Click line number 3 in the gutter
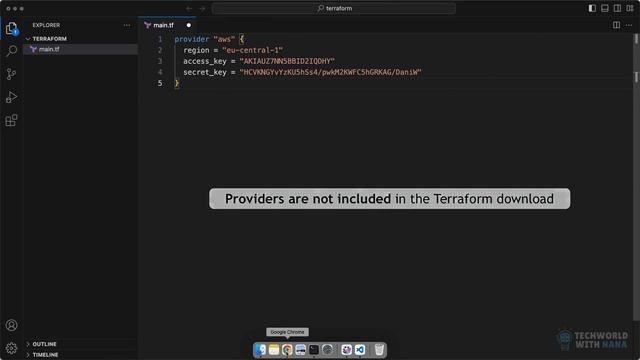This screenshot has width=640, height=360. [x=160, y=61]
